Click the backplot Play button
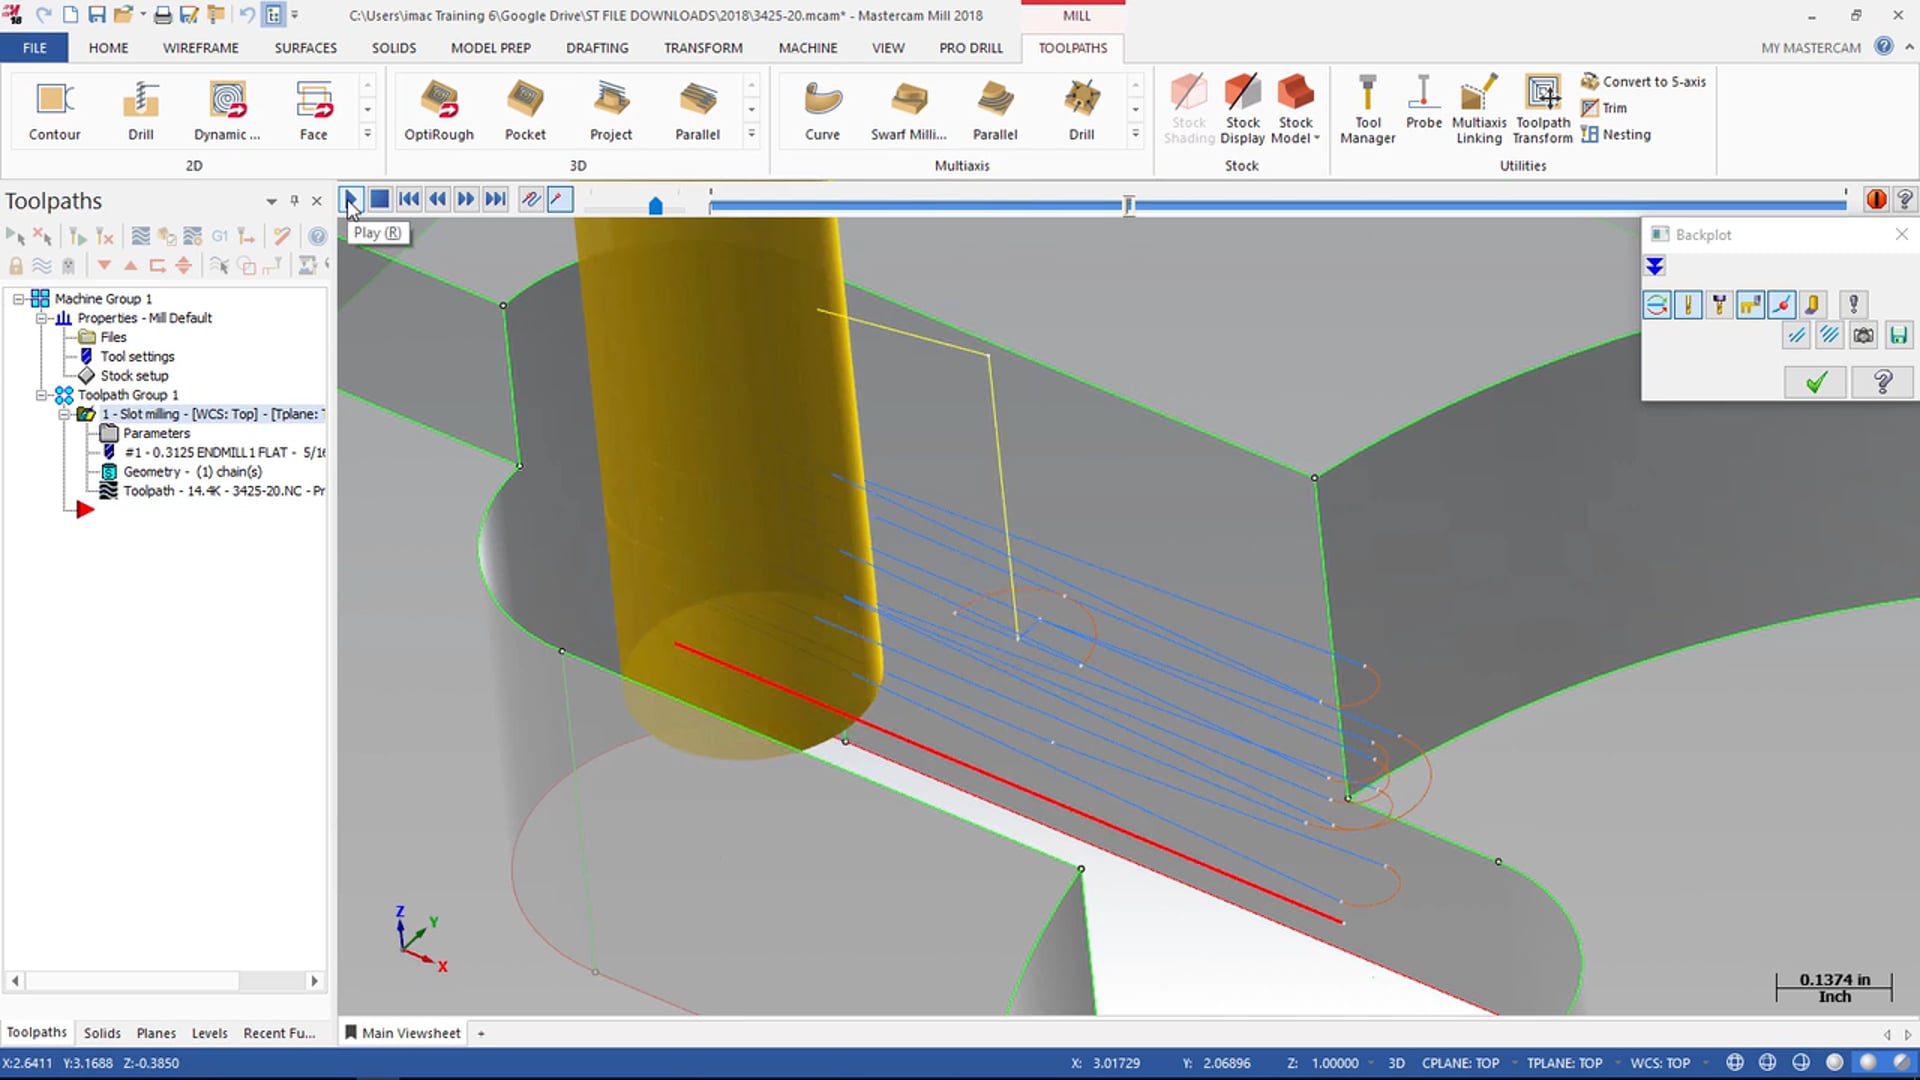 (x=351, y=199)
